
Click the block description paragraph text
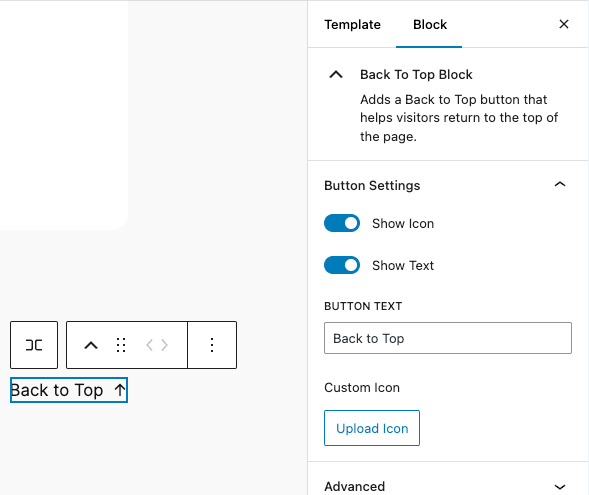click(x=459, y=118)
